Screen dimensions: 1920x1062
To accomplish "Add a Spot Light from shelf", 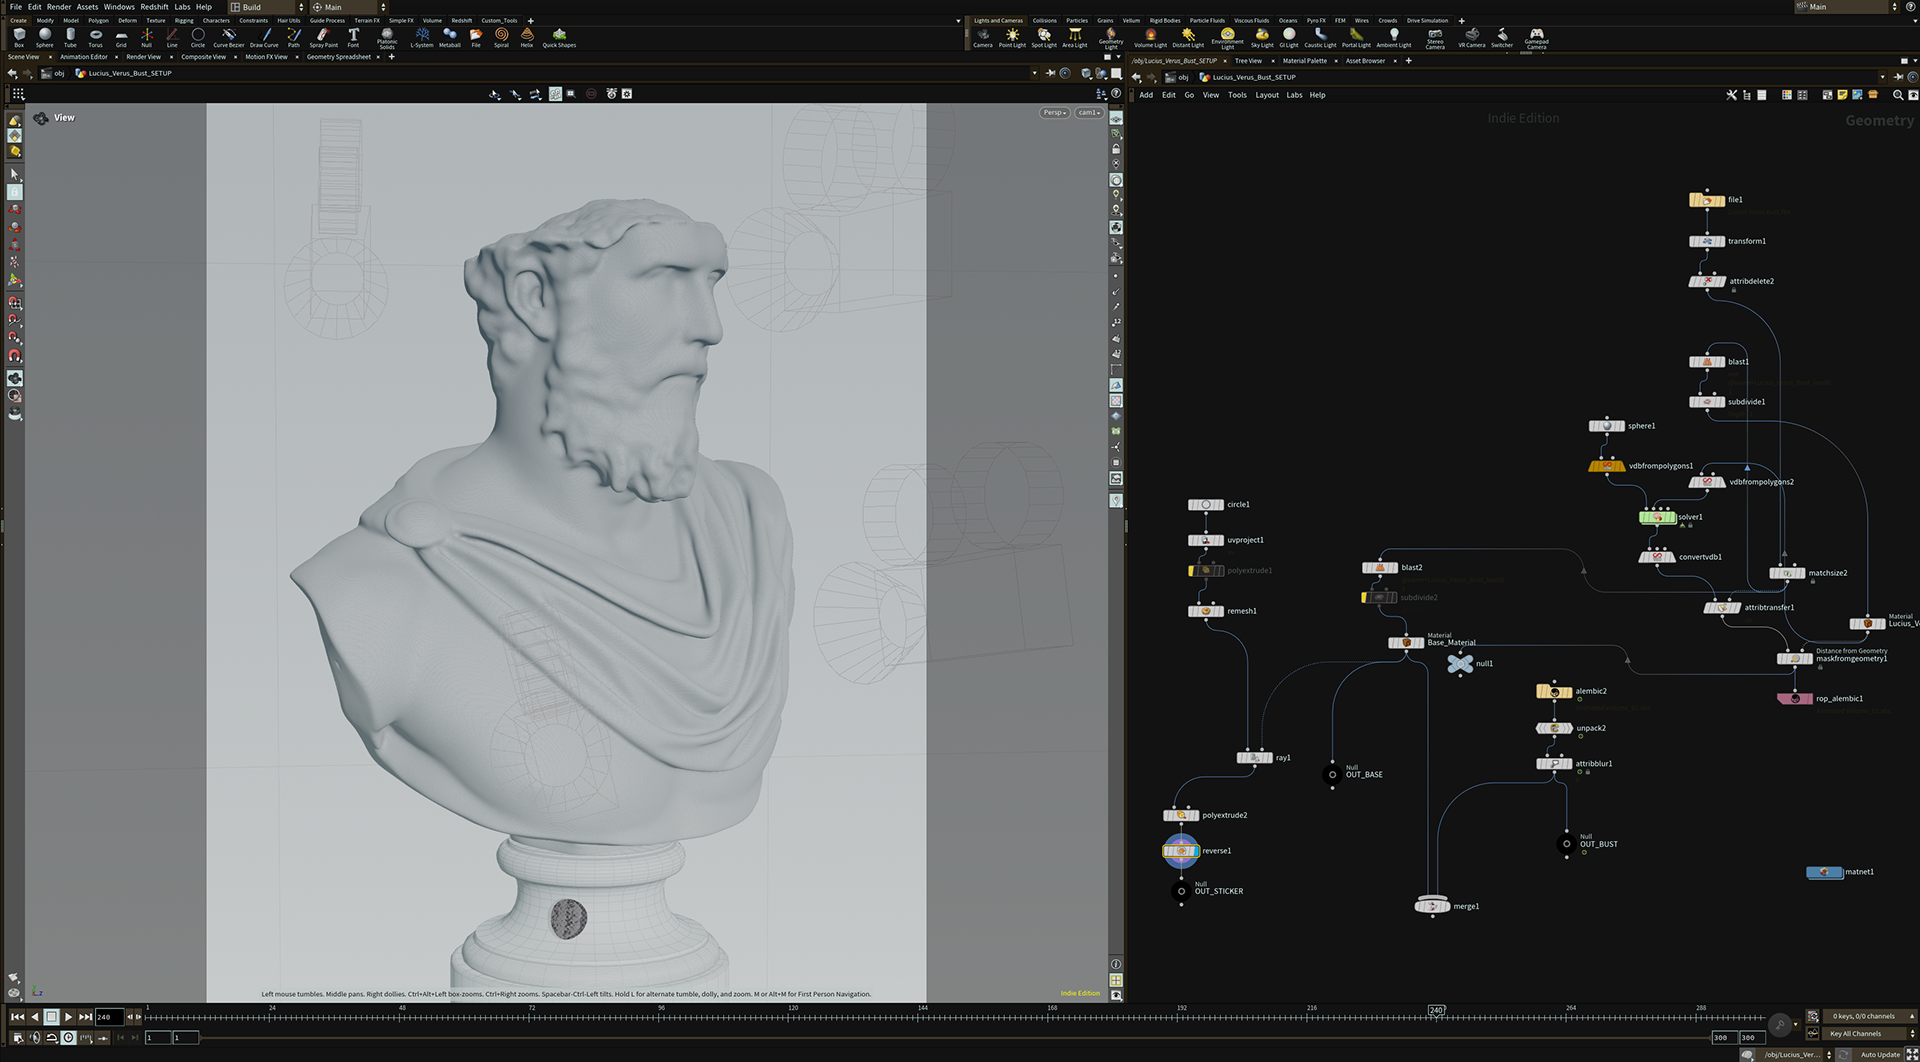I will coord(1044,38).
